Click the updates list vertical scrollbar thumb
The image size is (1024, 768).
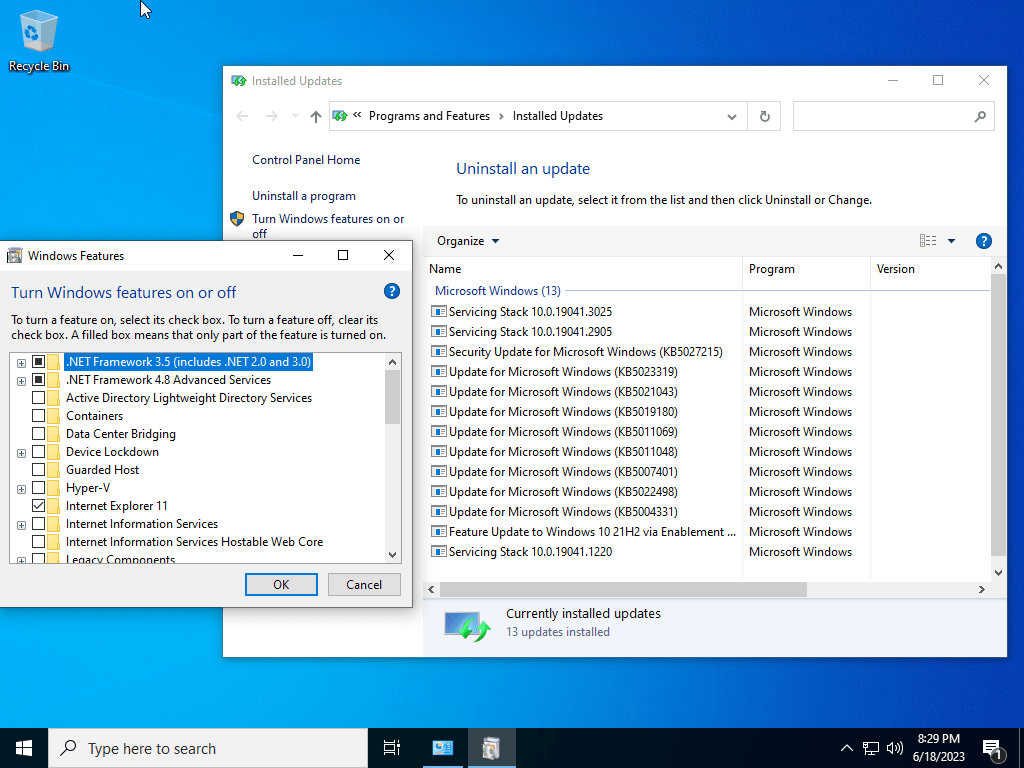pos(998,415)
